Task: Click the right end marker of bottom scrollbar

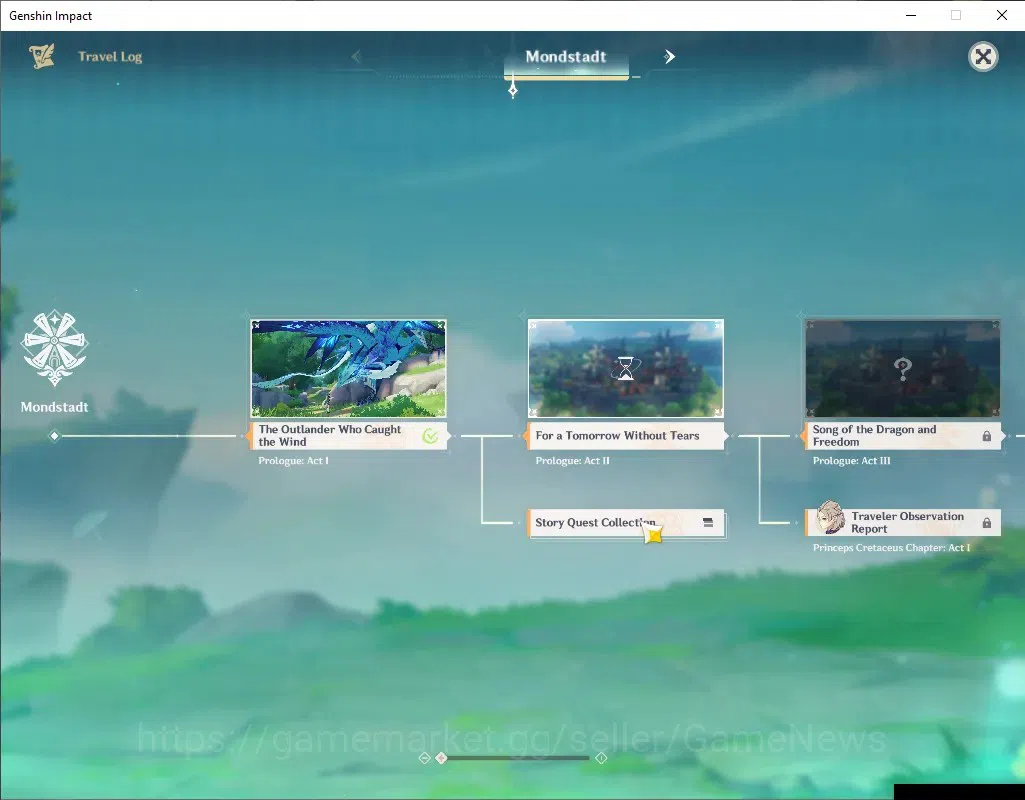Action: pos(601,758)
